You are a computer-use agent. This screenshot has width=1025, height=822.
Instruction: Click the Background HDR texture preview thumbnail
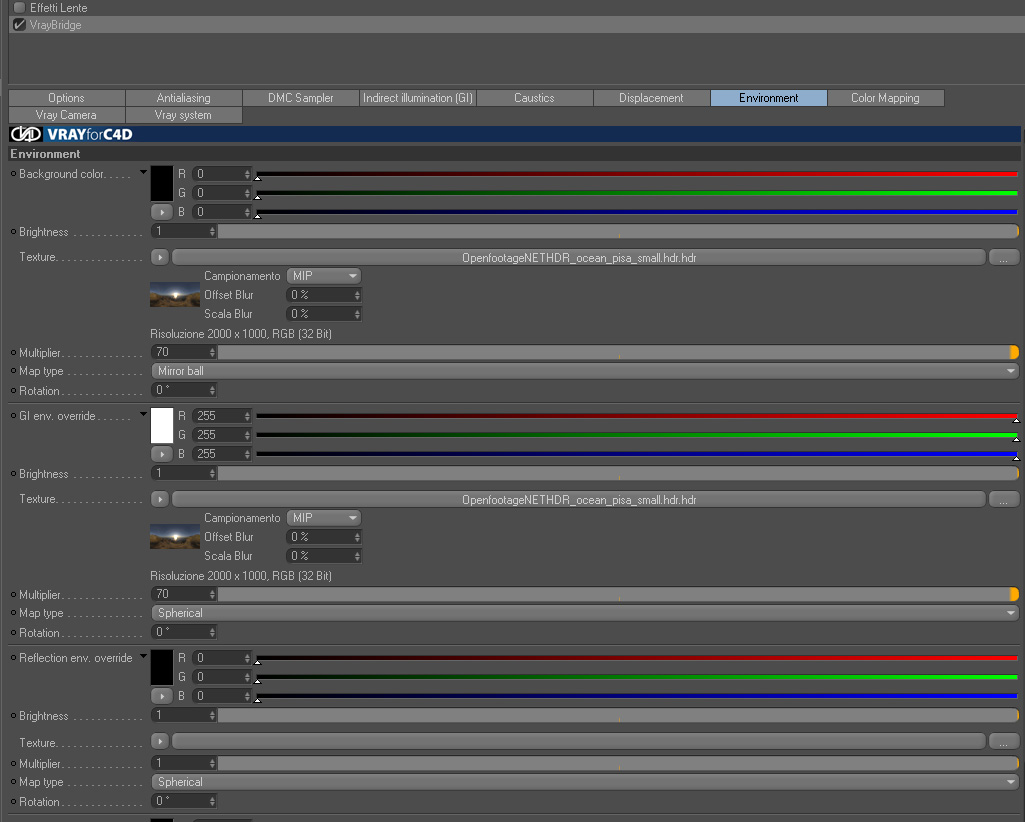click(x=175, y=295)
